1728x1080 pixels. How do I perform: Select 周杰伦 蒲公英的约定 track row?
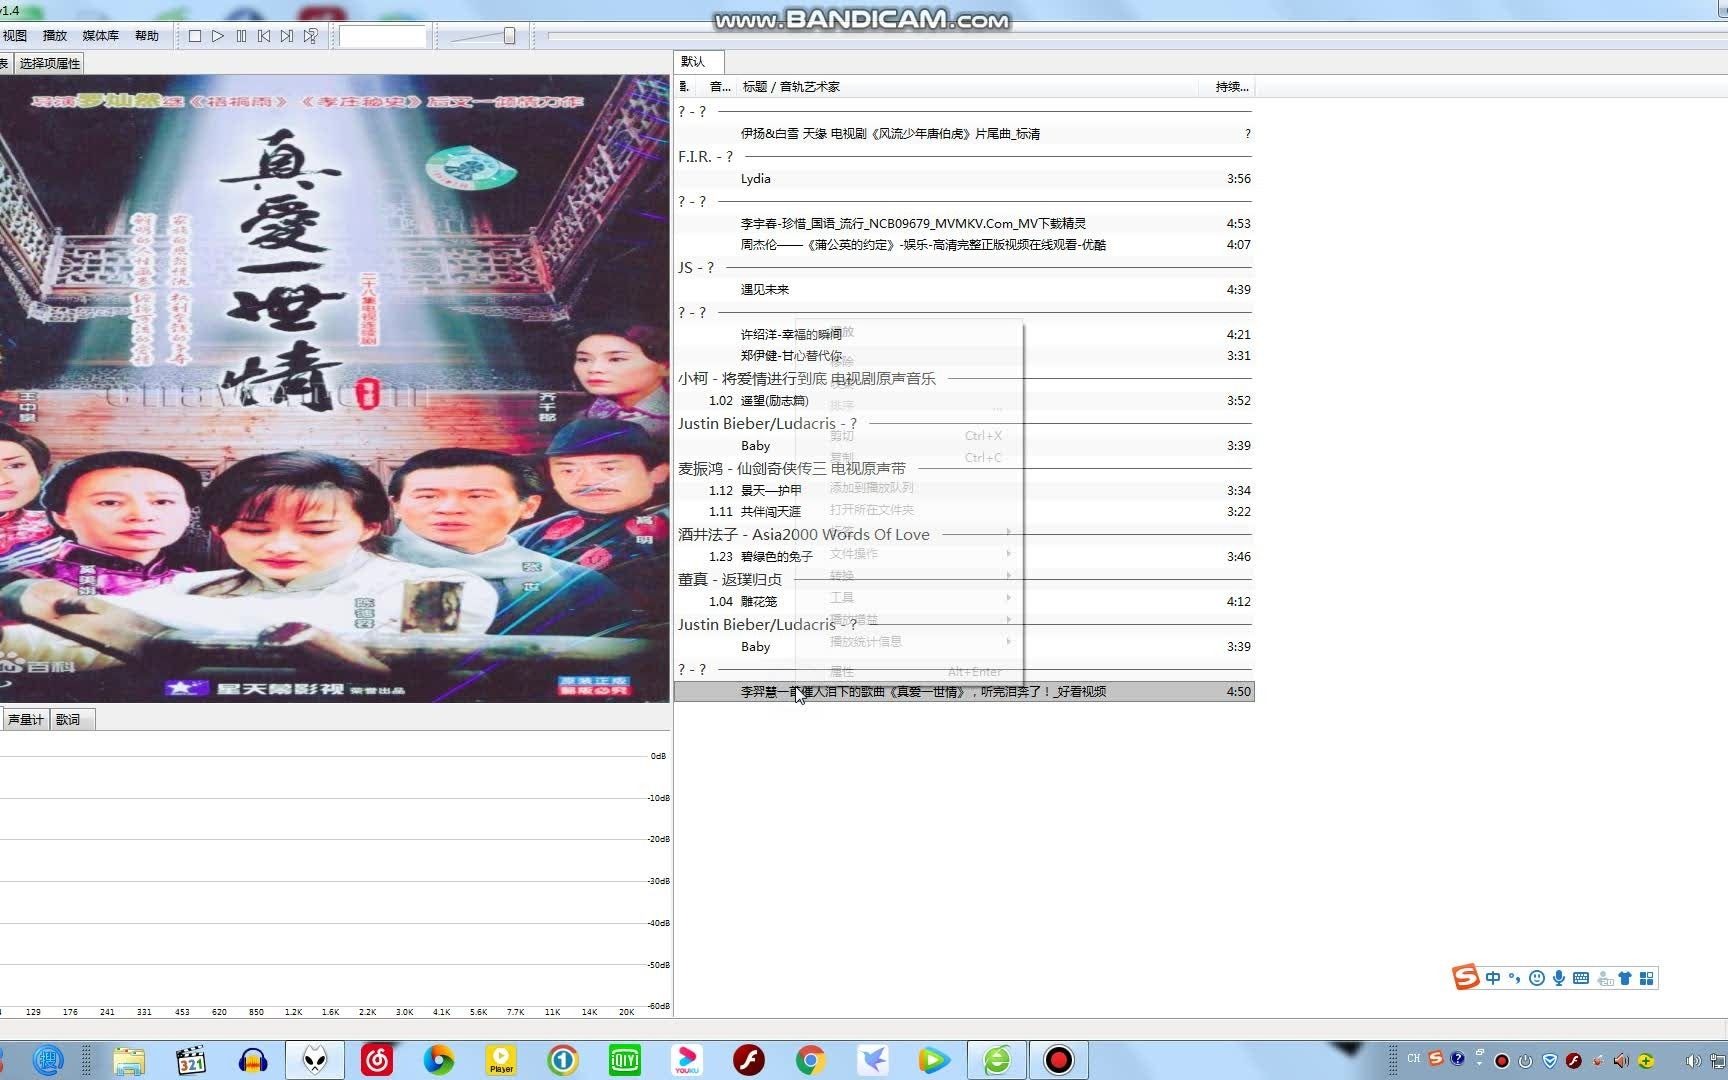click(964, 245)
